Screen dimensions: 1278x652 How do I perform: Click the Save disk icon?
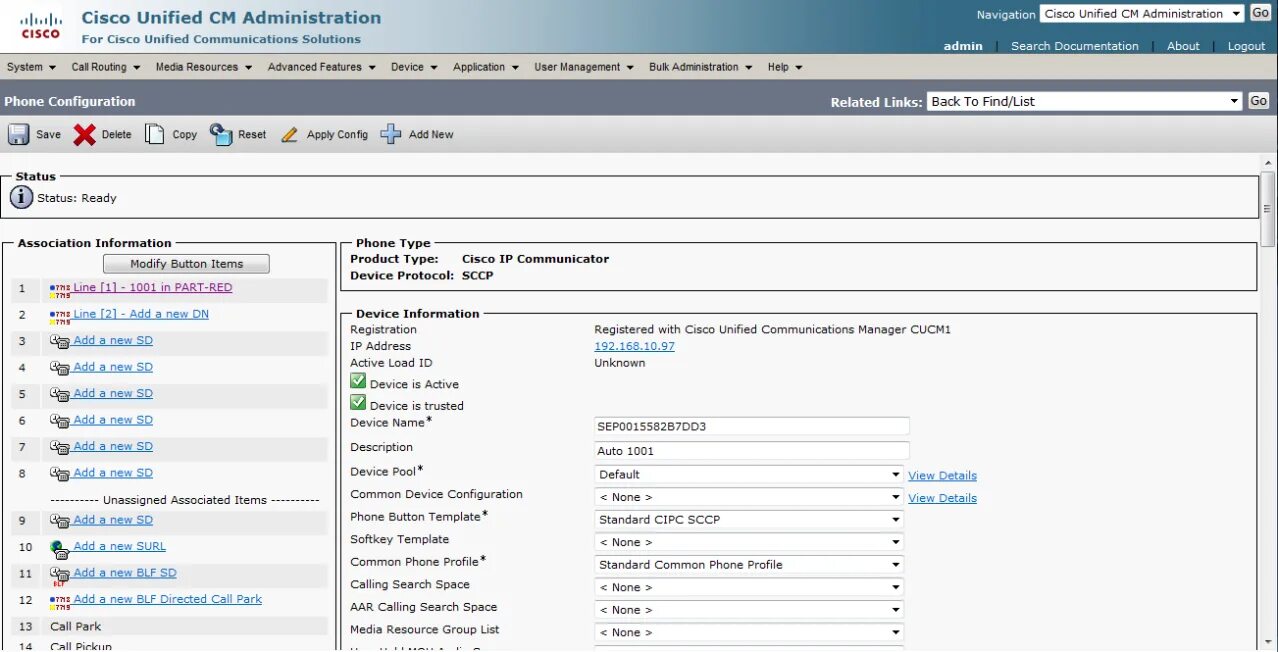[x=19, y=134]
